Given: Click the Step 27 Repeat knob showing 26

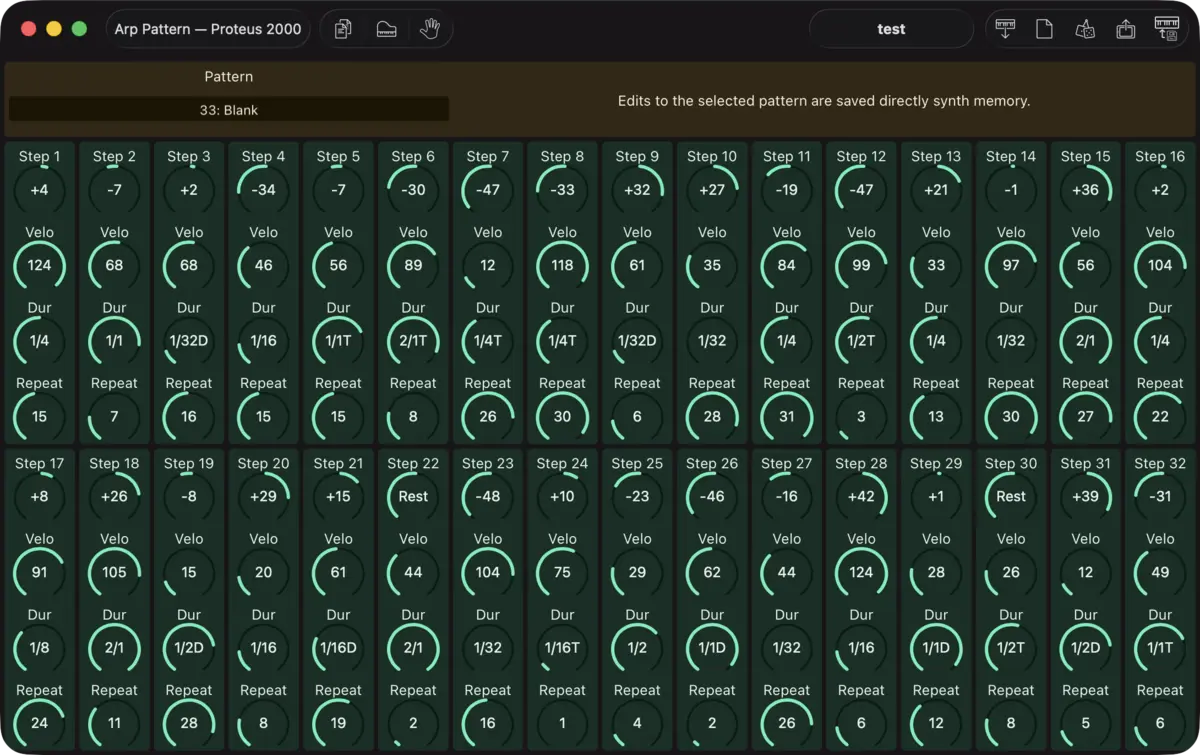Looking at the screenshot, I should (787, 724).
